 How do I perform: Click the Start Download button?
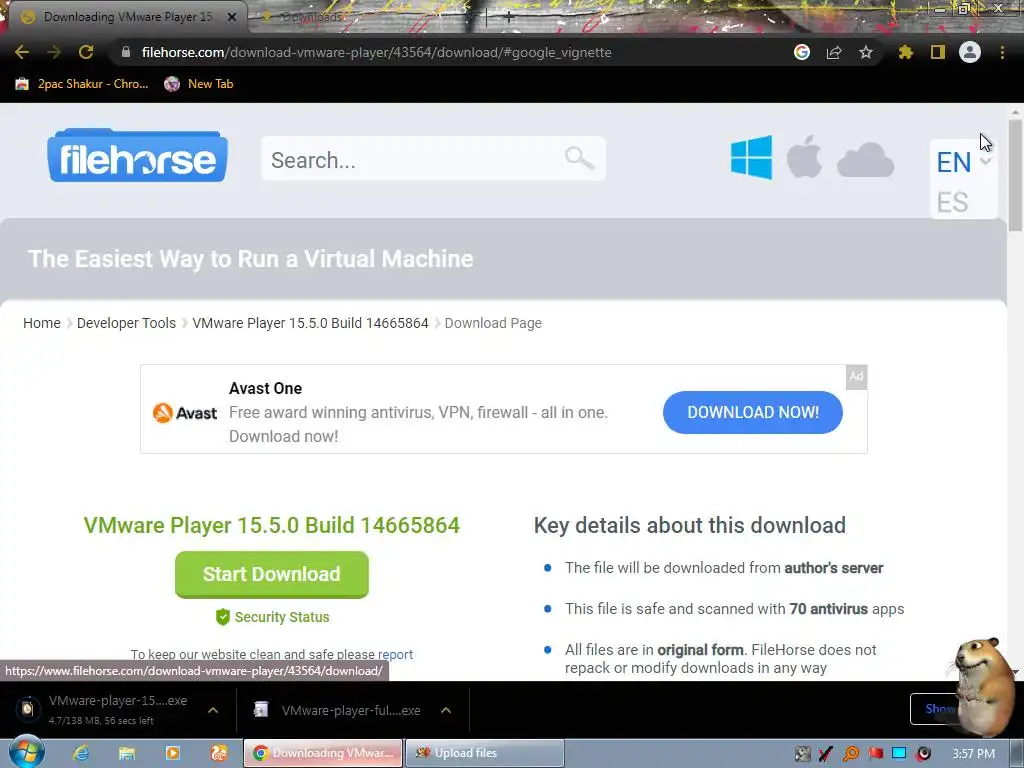272,574
